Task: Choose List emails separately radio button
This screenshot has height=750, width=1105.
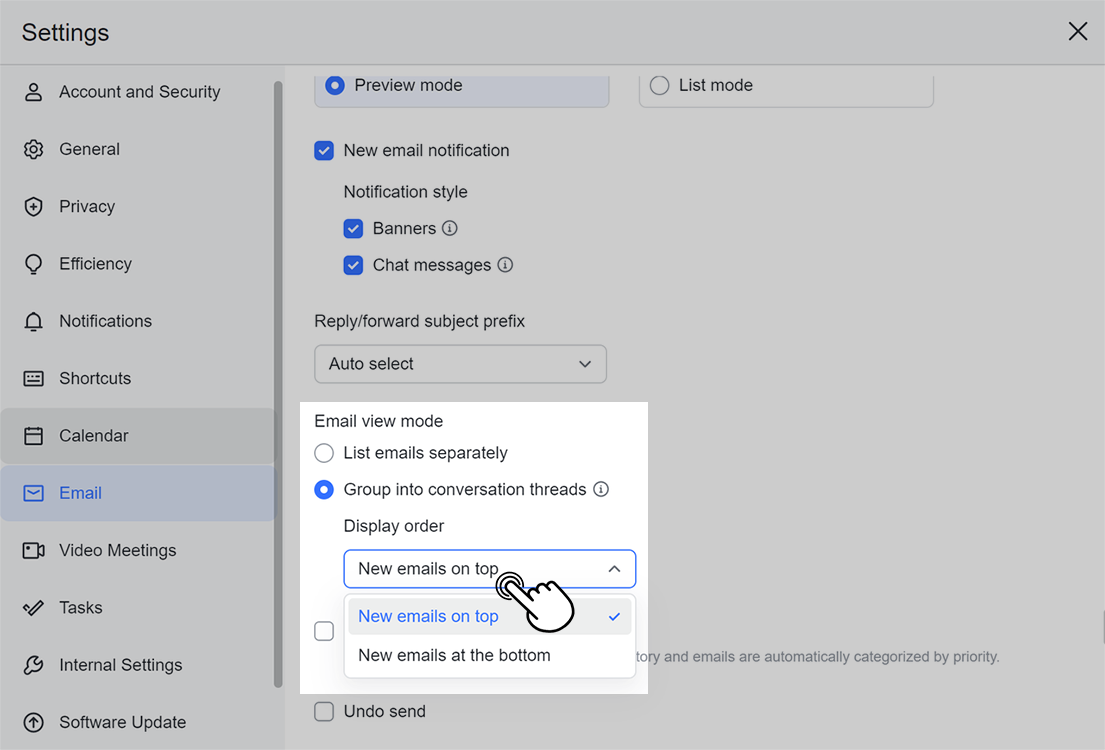Action: [324, 453]
